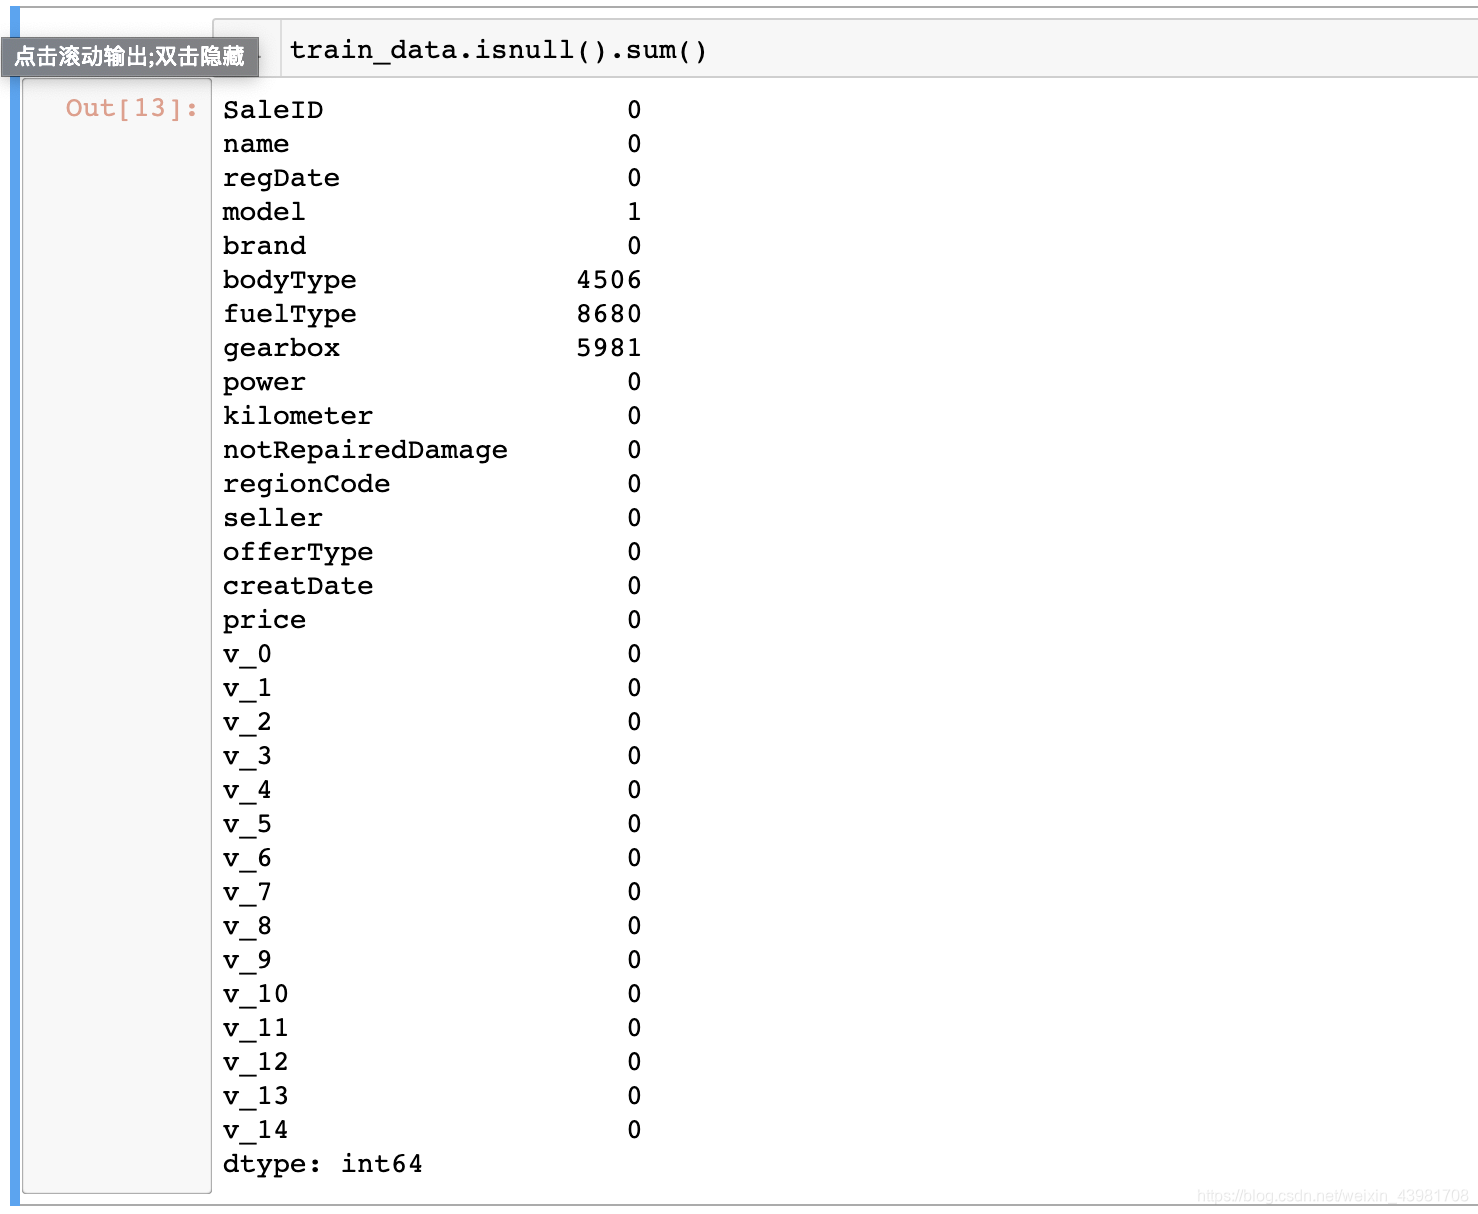
Task: Click the v_10 row label
Action: pyautogui.click(x=256, y=994)
